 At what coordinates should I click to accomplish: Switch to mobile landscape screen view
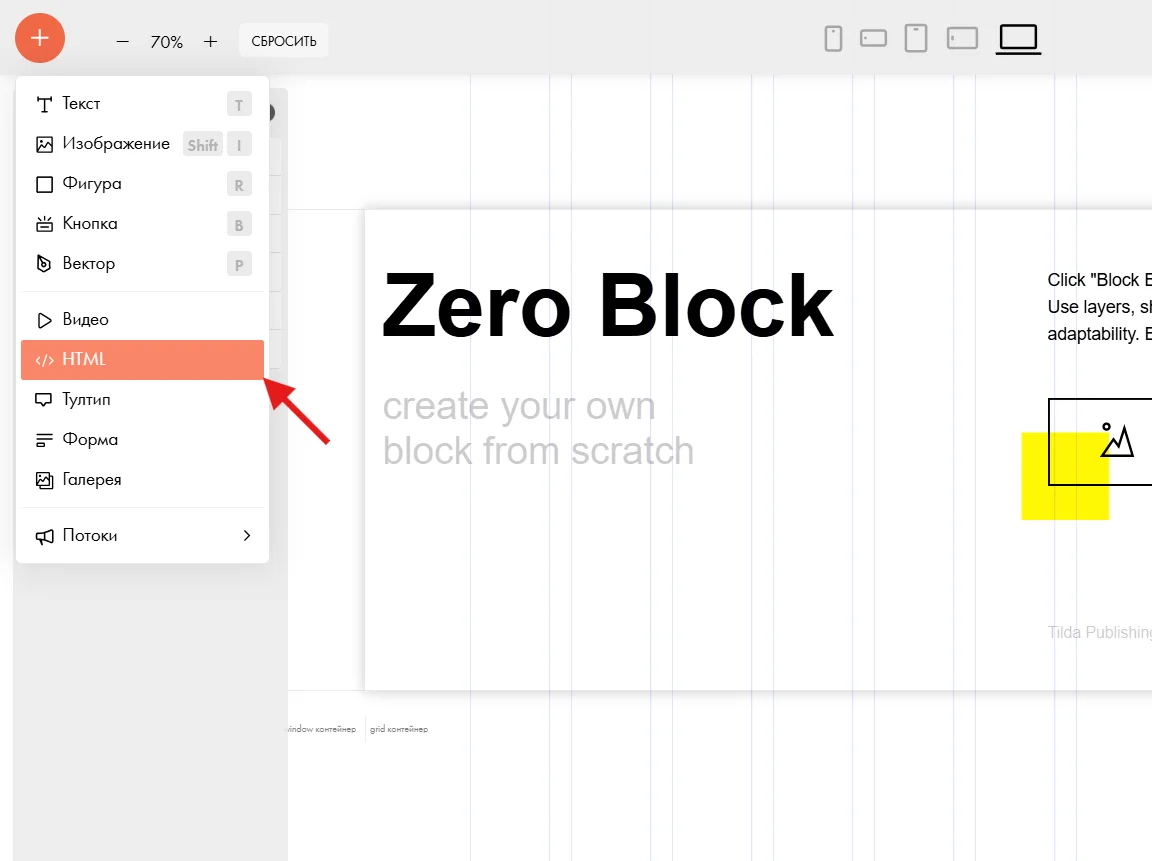click(874, 38)
